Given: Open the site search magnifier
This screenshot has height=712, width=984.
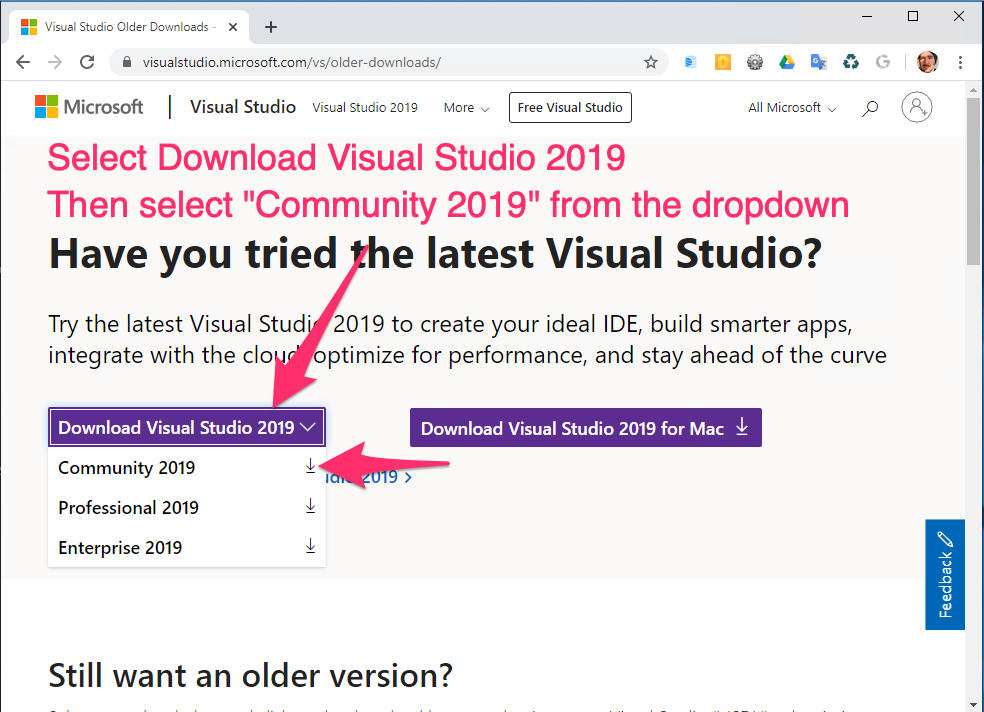Looking at the screenshot, I should click(x=870, y=108).
